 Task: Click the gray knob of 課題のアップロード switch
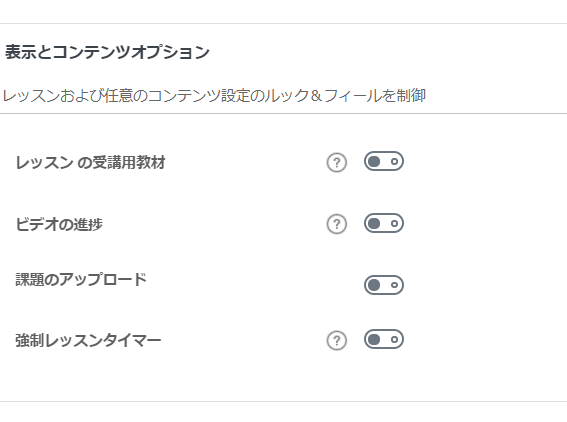(x=374, y=285)
